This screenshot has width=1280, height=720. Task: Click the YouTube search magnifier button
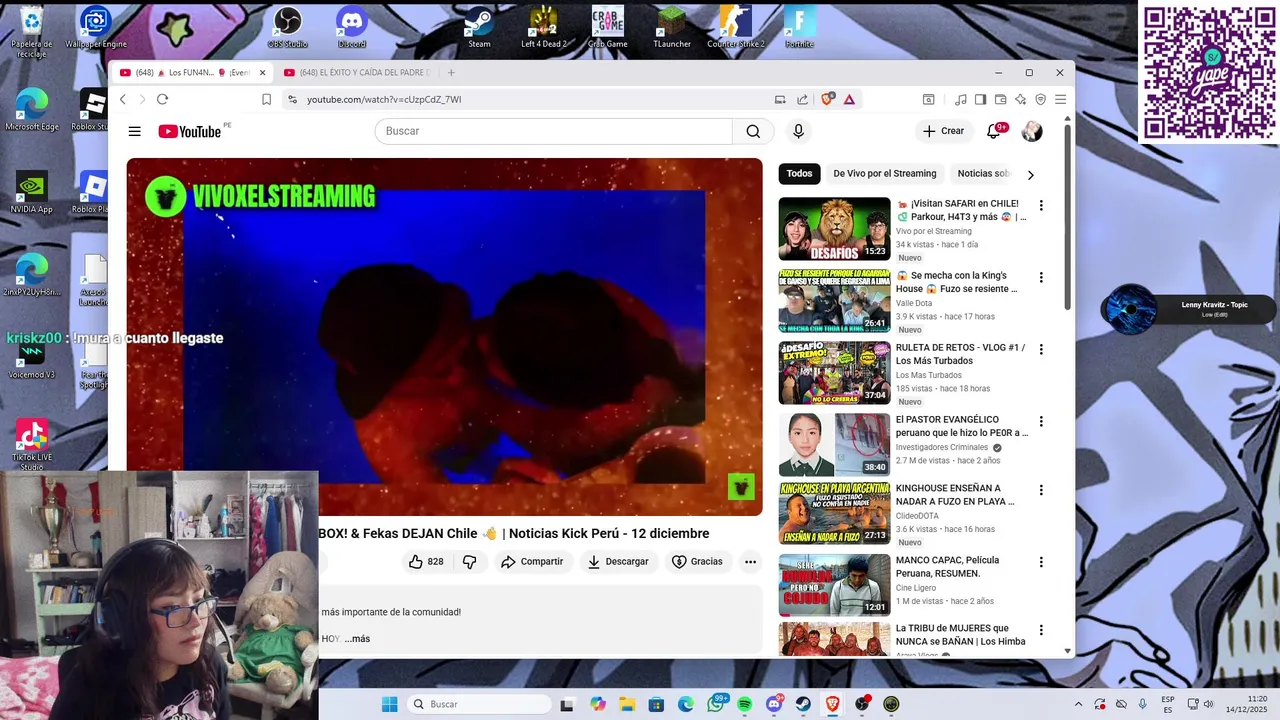pyautogui.click(x=753, y=131)
